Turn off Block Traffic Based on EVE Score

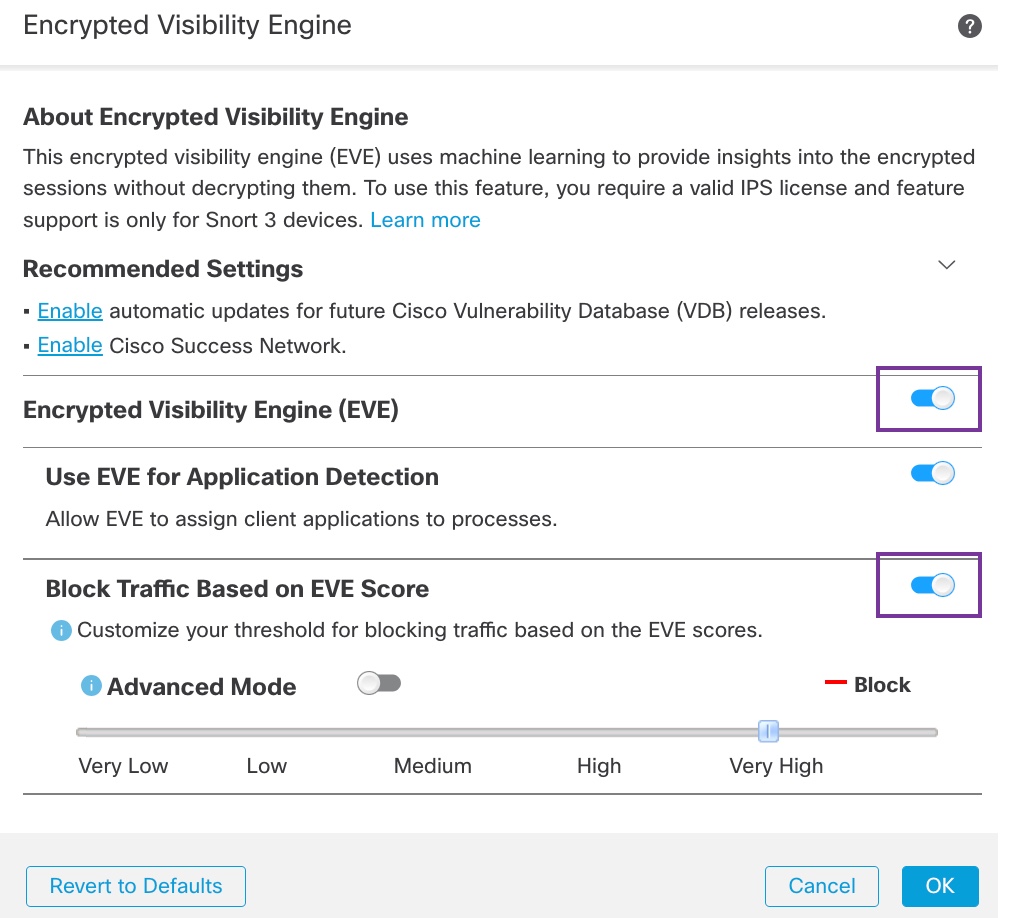point(932,585)
